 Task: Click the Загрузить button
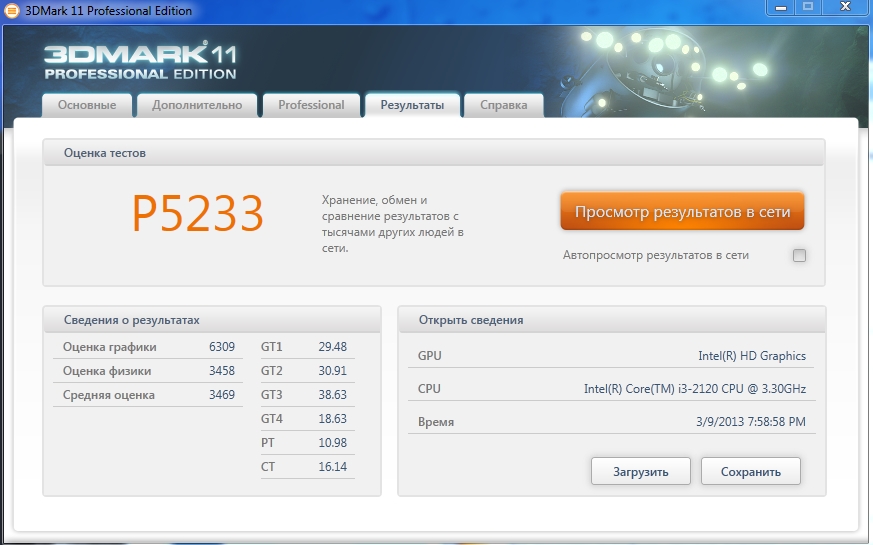coord(641,472)
